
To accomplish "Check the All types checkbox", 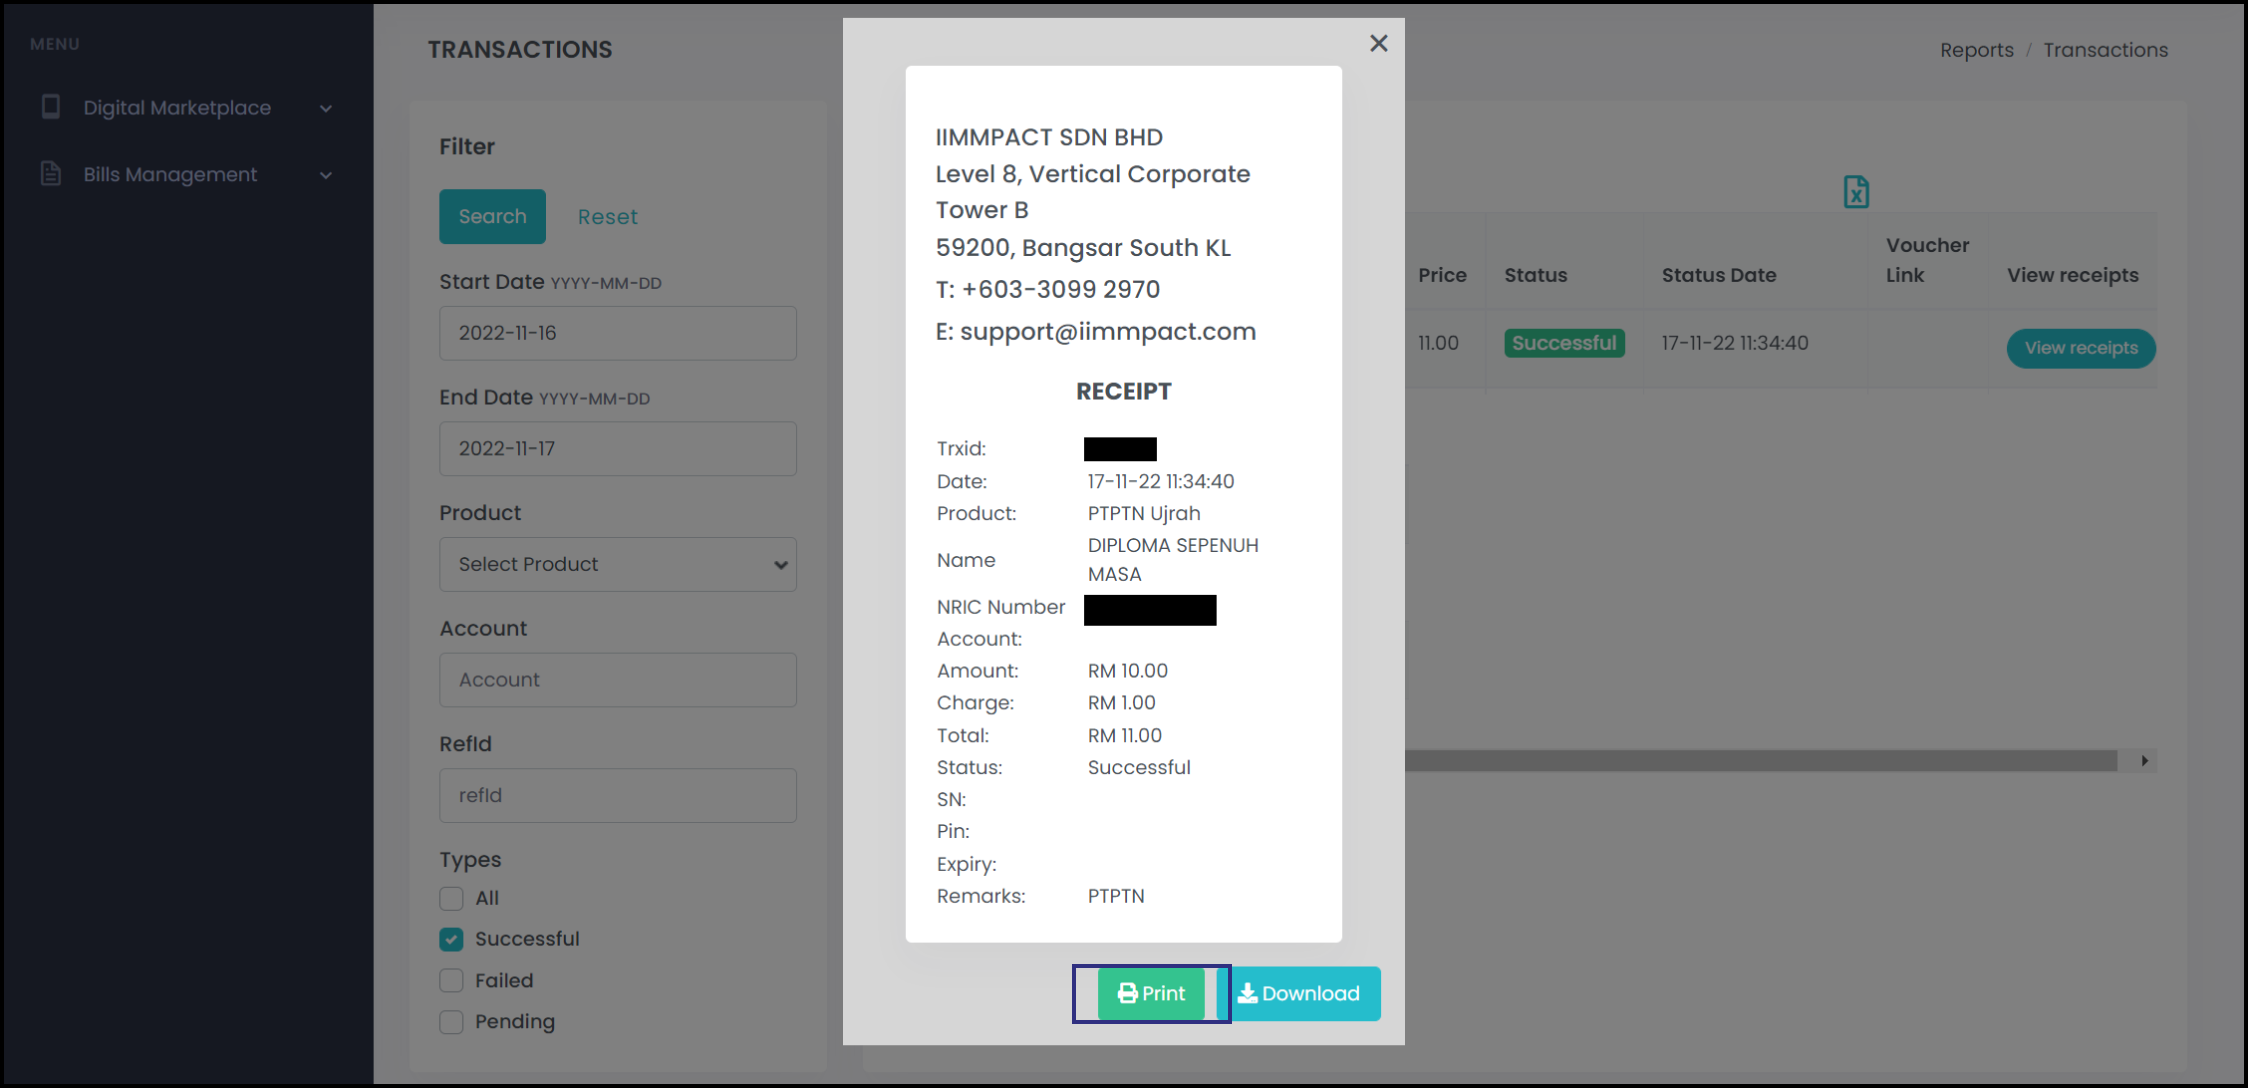I will (x=451, y=898).
